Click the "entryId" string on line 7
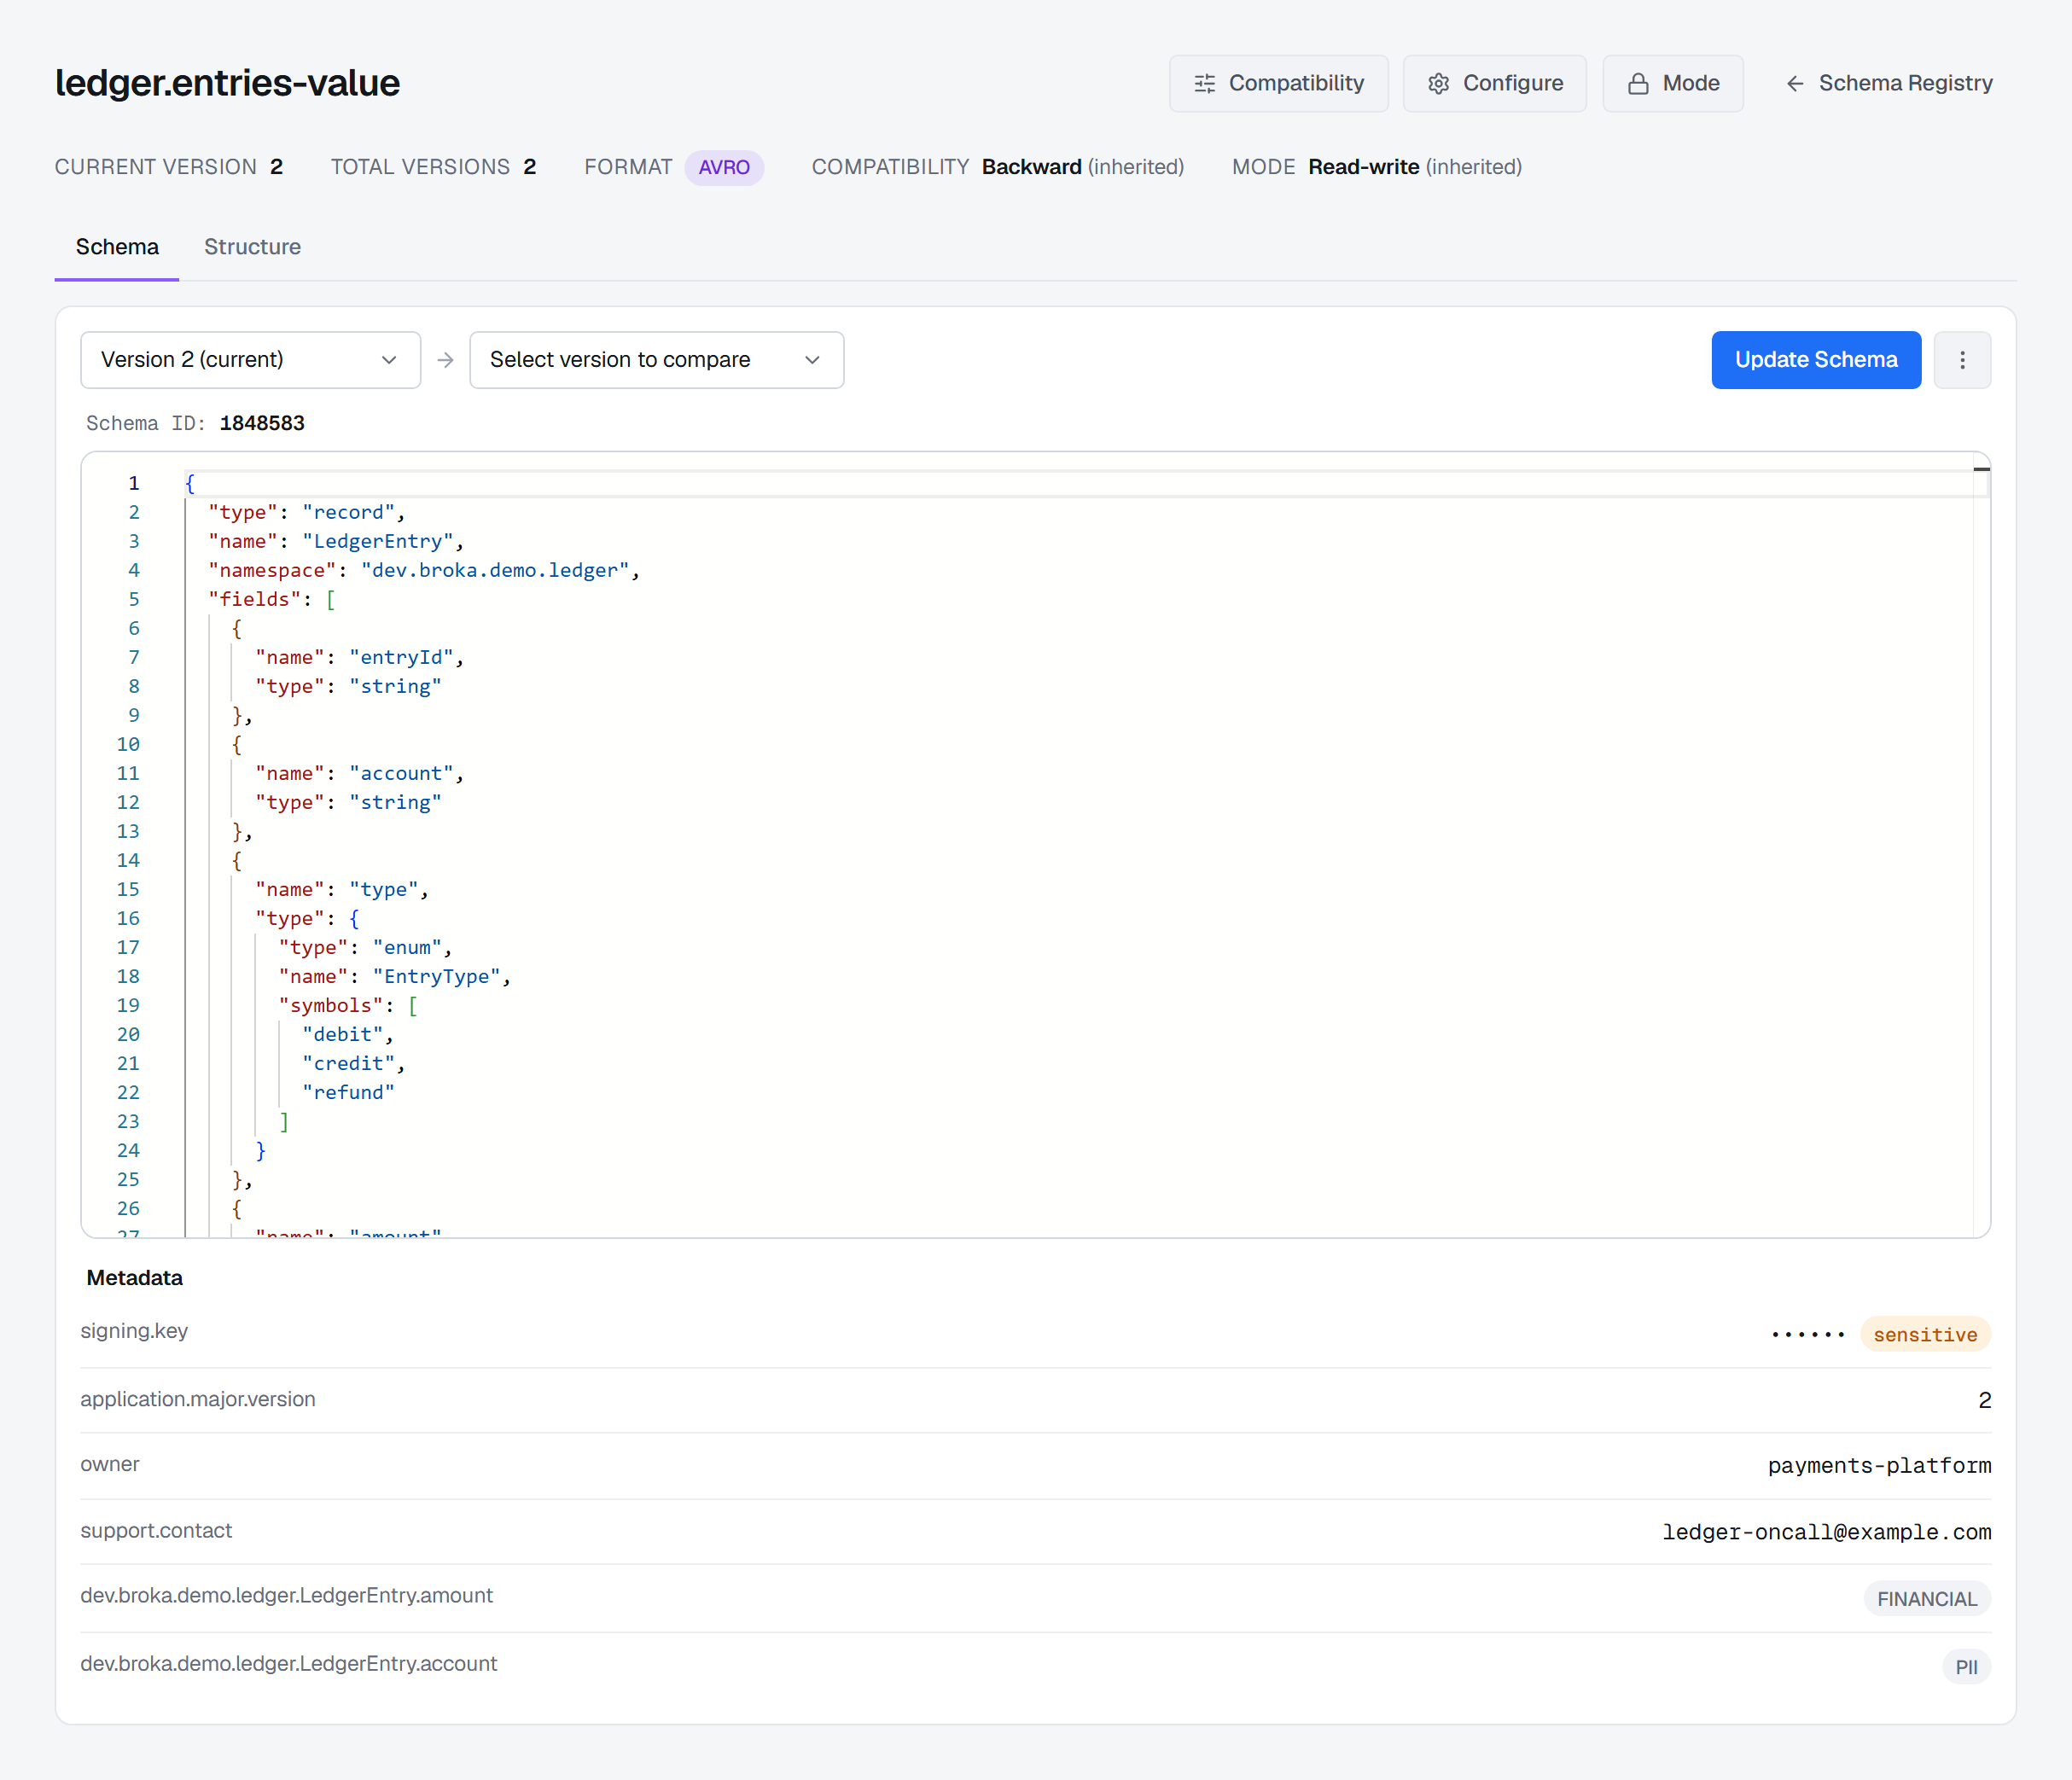The height and width of the screenshot is (1780, 2072). tap(401, 657)
